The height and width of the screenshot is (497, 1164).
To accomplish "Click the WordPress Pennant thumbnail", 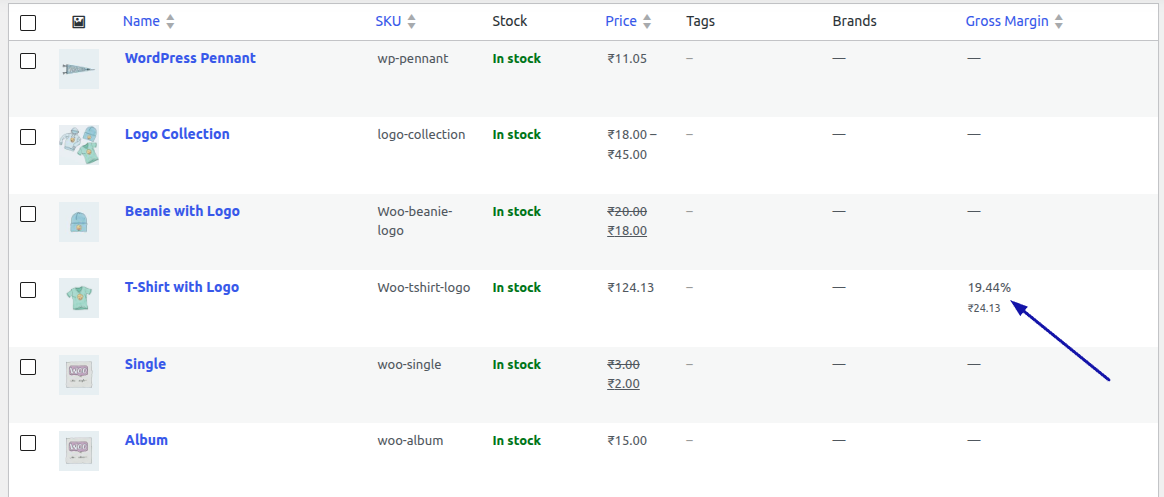I will 79,69.
